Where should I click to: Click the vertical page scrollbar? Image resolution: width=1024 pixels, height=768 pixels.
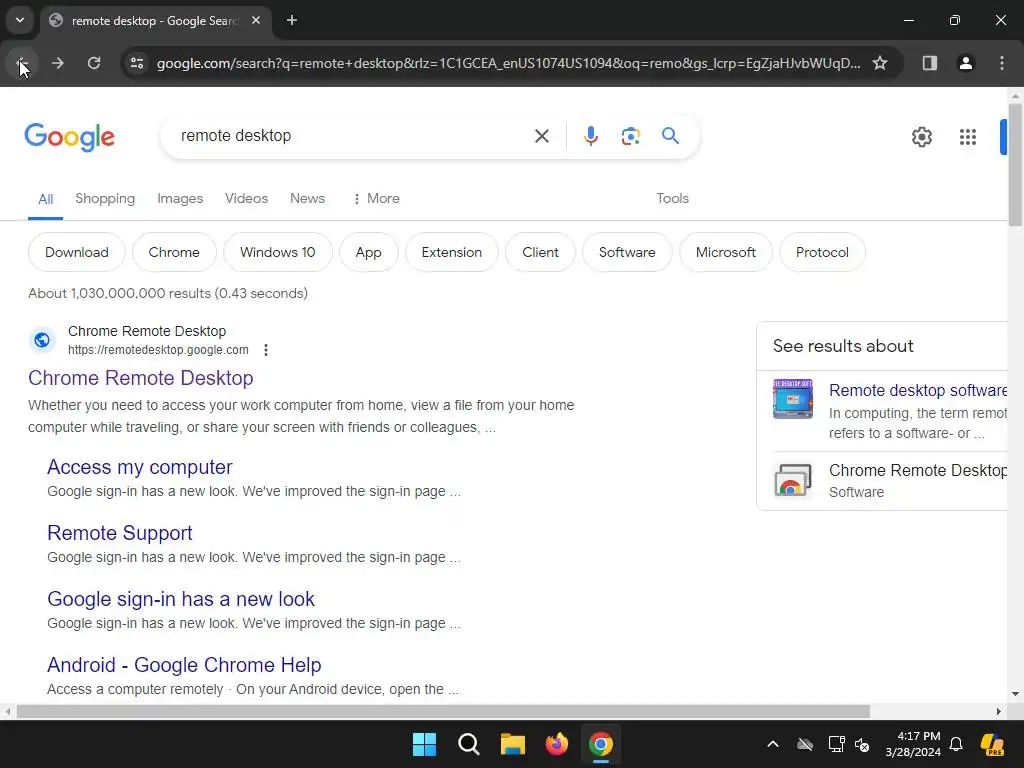(1016, 165)
